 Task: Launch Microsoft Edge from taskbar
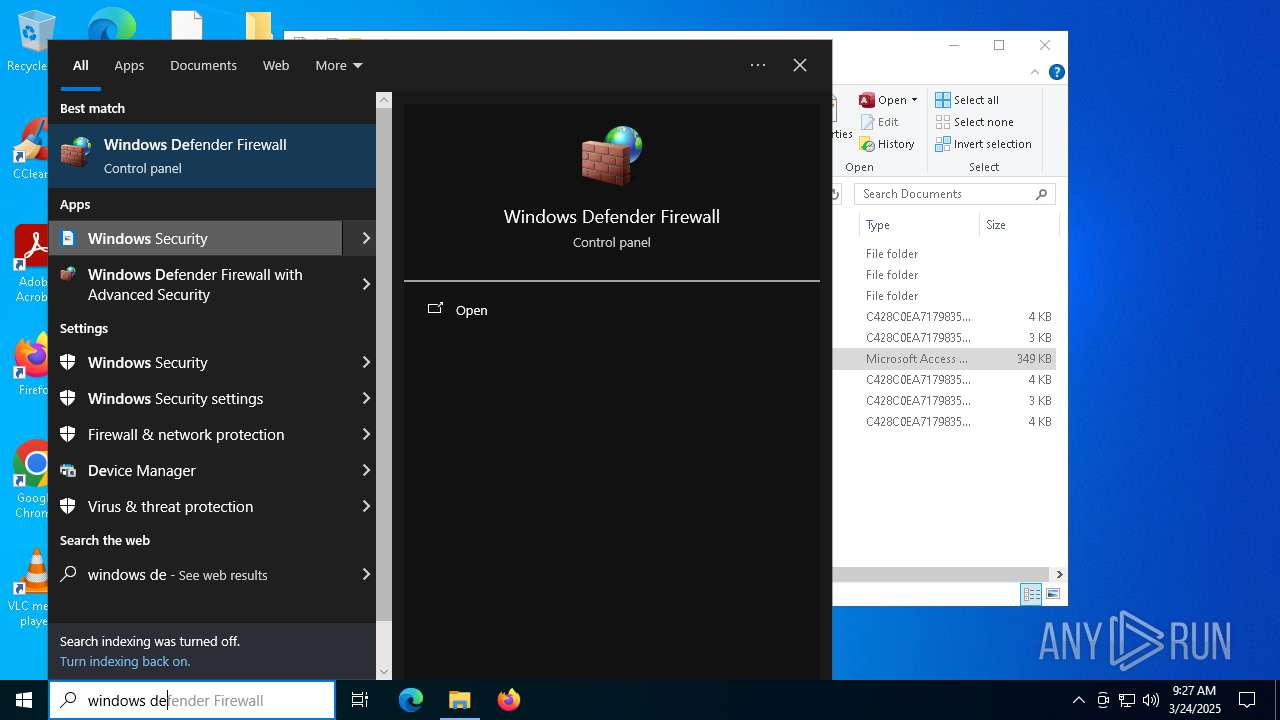pos(411,700)
